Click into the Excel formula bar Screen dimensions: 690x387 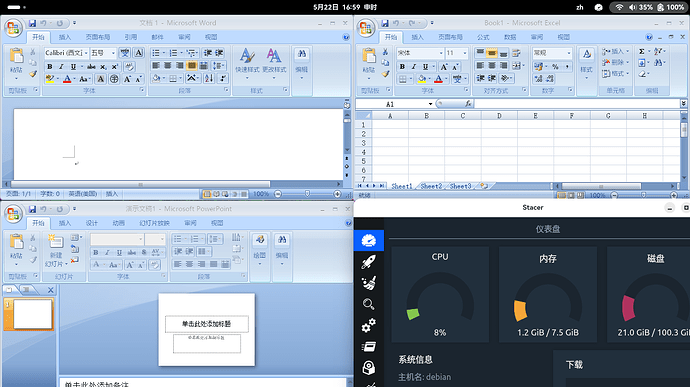click(576, 103)
